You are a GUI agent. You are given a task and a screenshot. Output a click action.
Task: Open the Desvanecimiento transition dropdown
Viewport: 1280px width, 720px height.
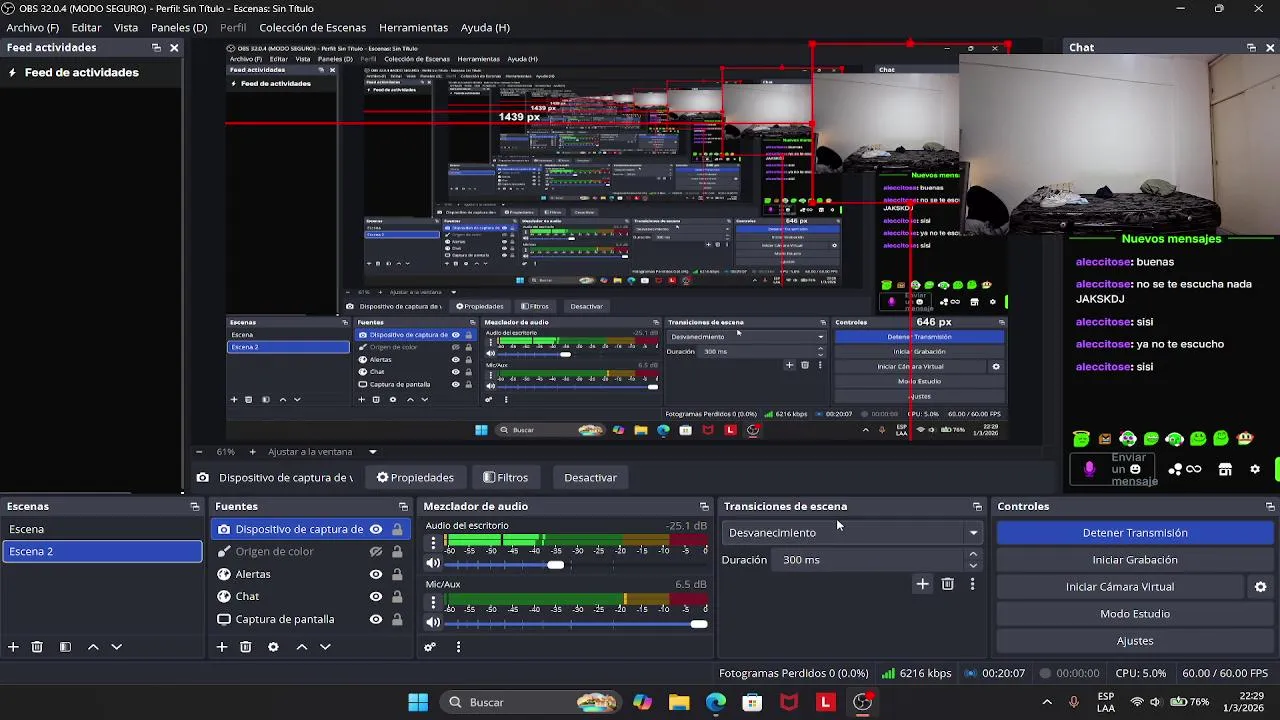[x=854, y=533]
